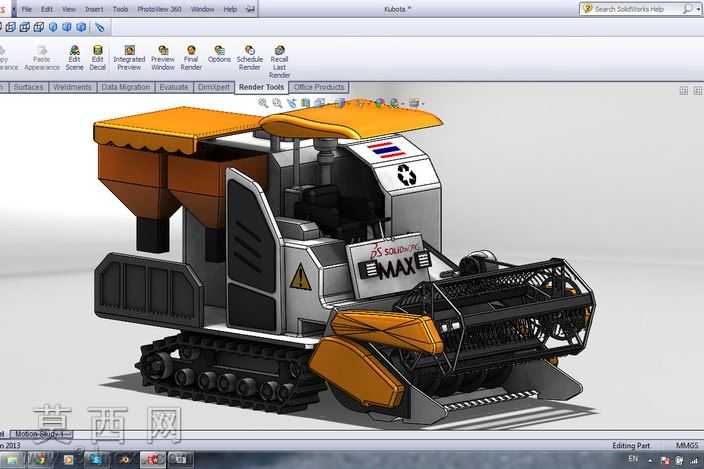The image size is (704, 469).
Task: Open the SolidWorks taskbar button
Action: [x=153, y=459]
